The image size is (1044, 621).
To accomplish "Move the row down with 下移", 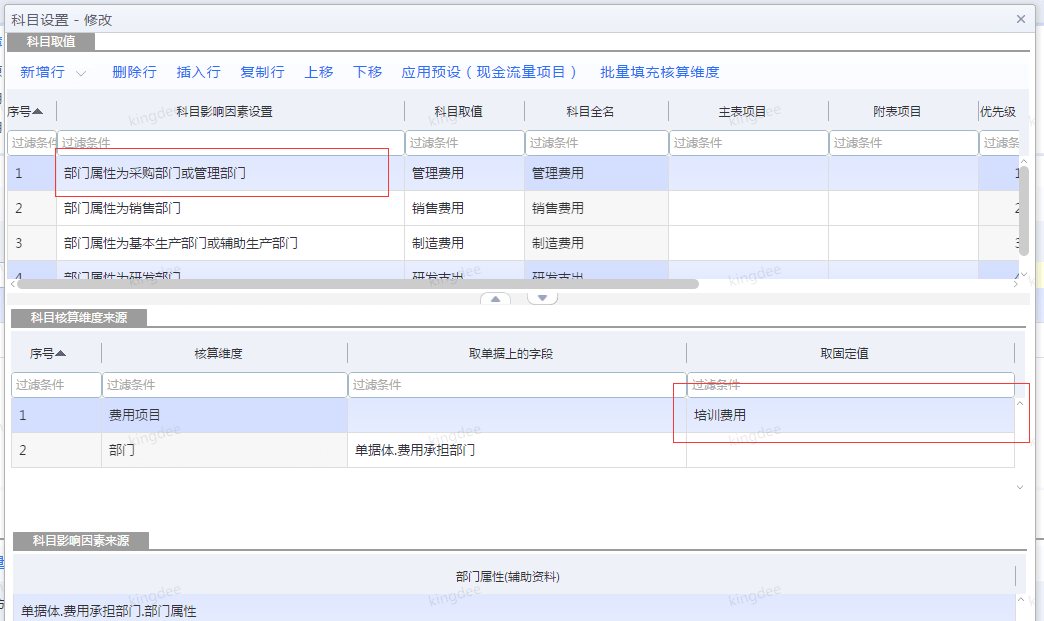I will pos(367,72).
